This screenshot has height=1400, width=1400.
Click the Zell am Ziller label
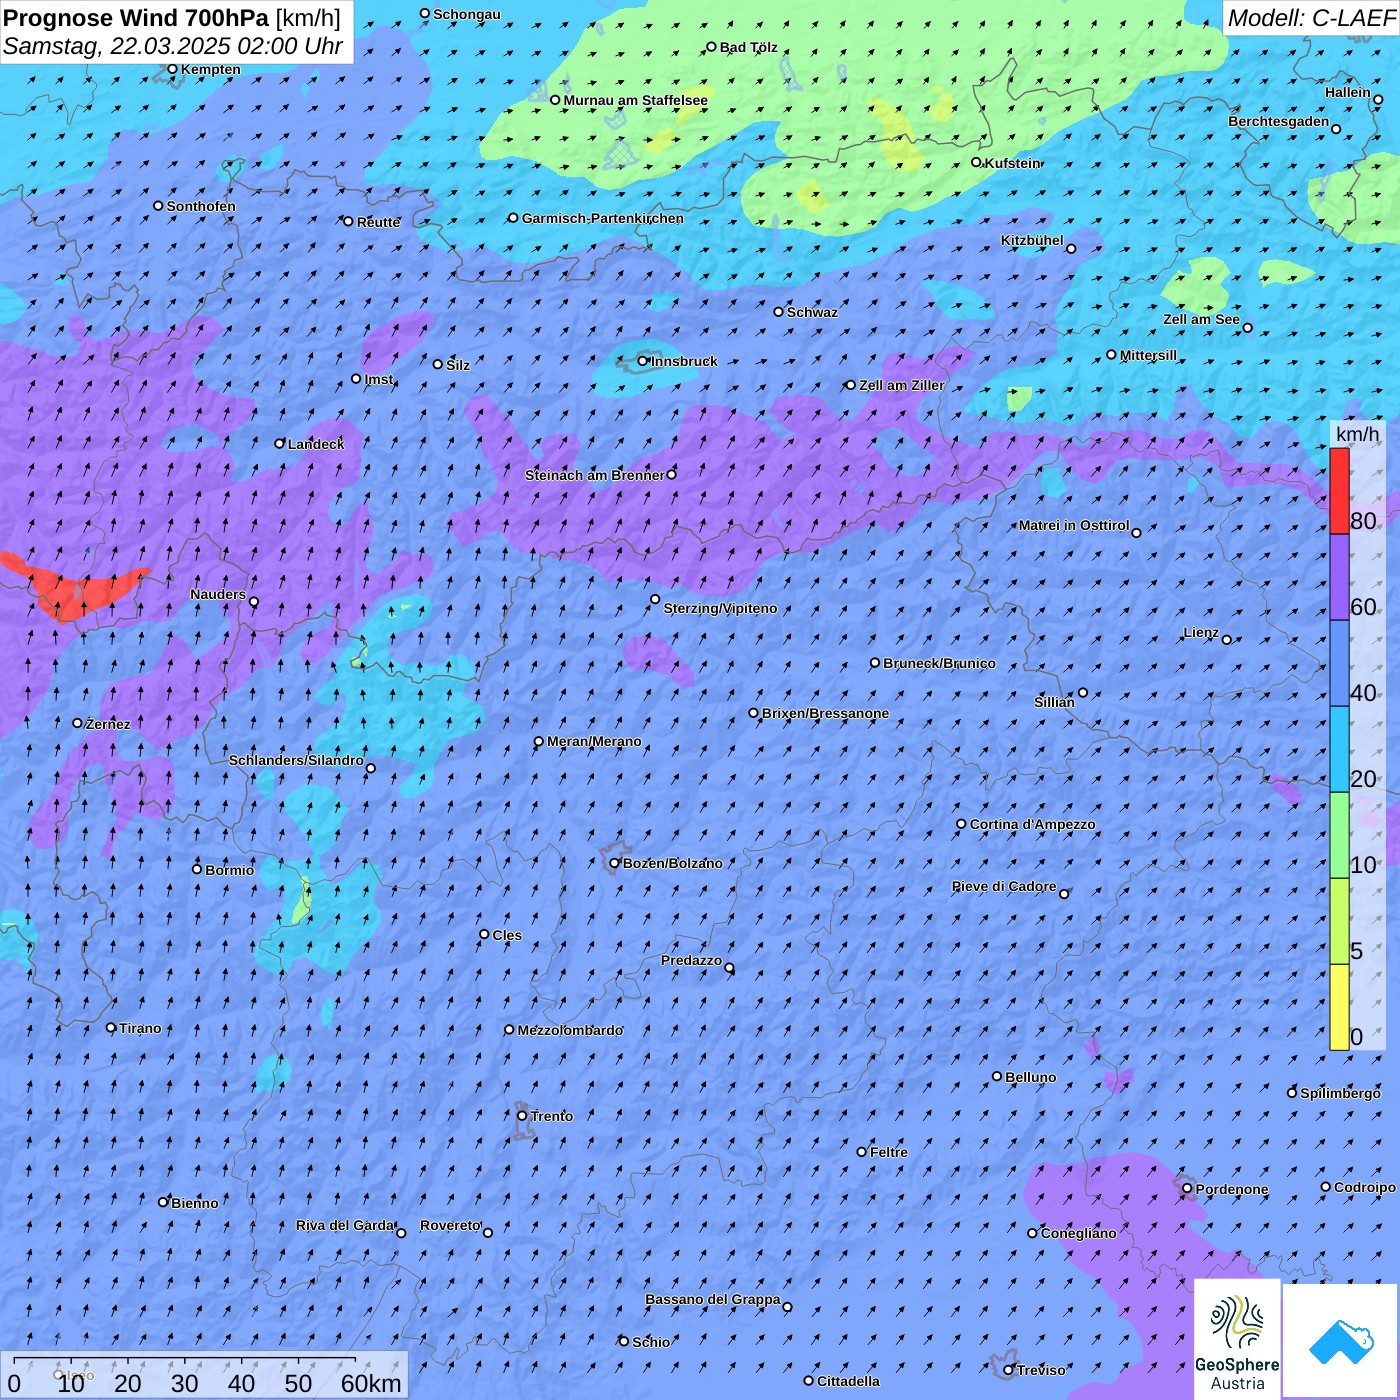pyautogui.click(x=901, y=385)
